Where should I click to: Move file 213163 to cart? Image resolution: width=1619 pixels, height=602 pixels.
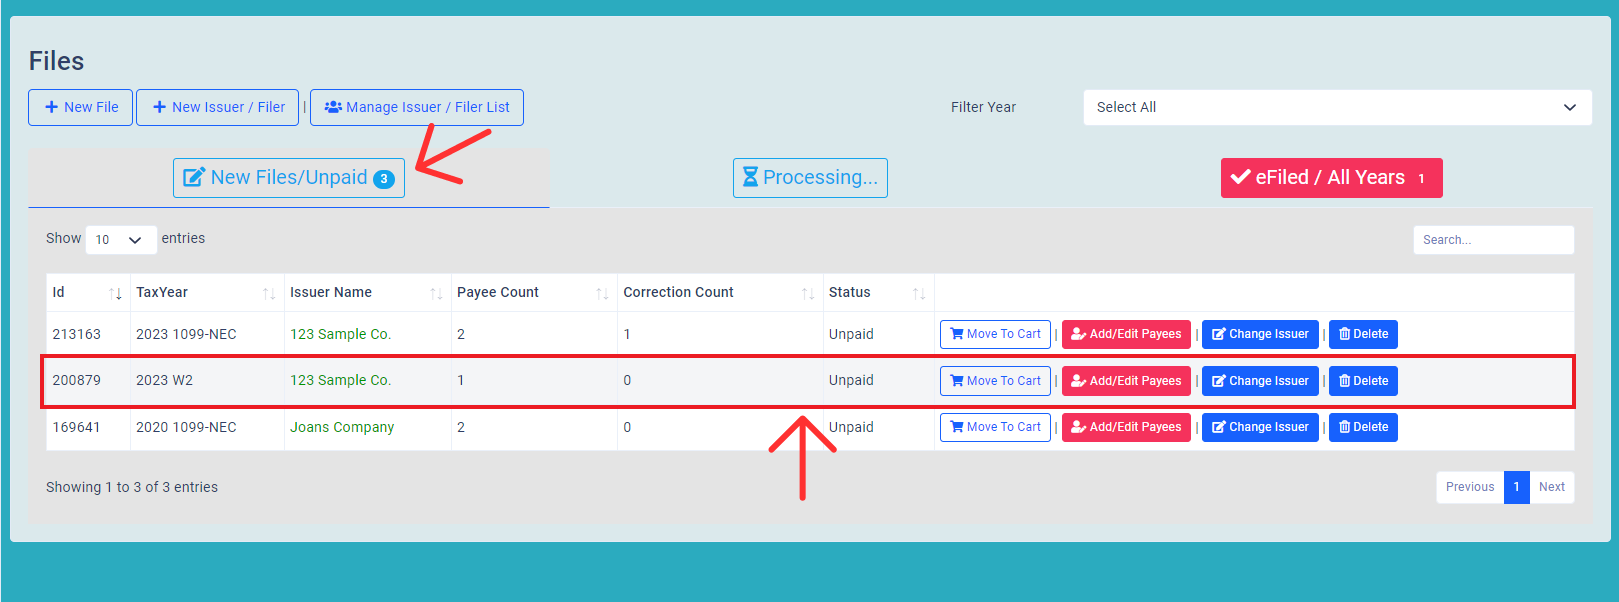coord(995,334)
